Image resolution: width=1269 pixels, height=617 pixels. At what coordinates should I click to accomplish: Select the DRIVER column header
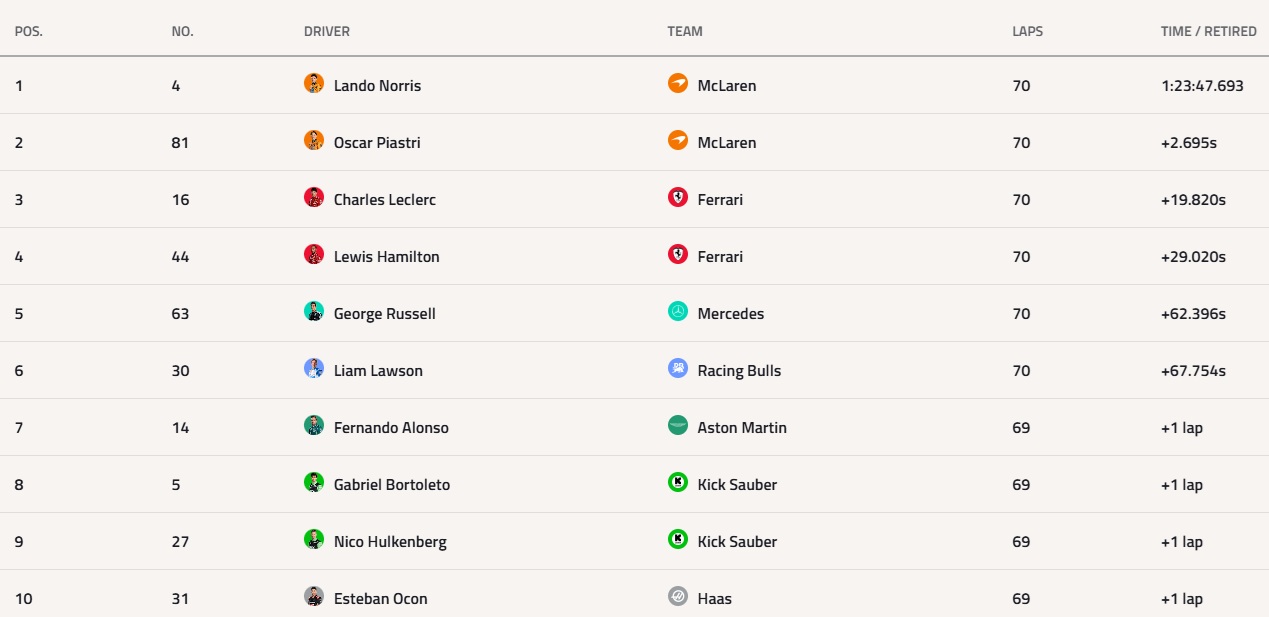click(327, 31)
